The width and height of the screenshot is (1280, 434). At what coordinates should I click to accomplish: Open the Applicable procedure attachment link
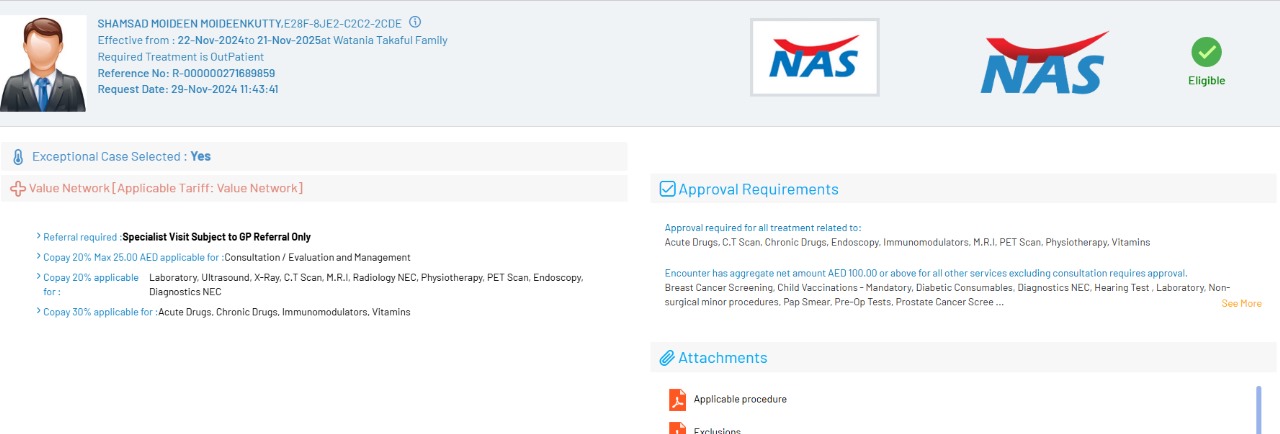(740, 399)
